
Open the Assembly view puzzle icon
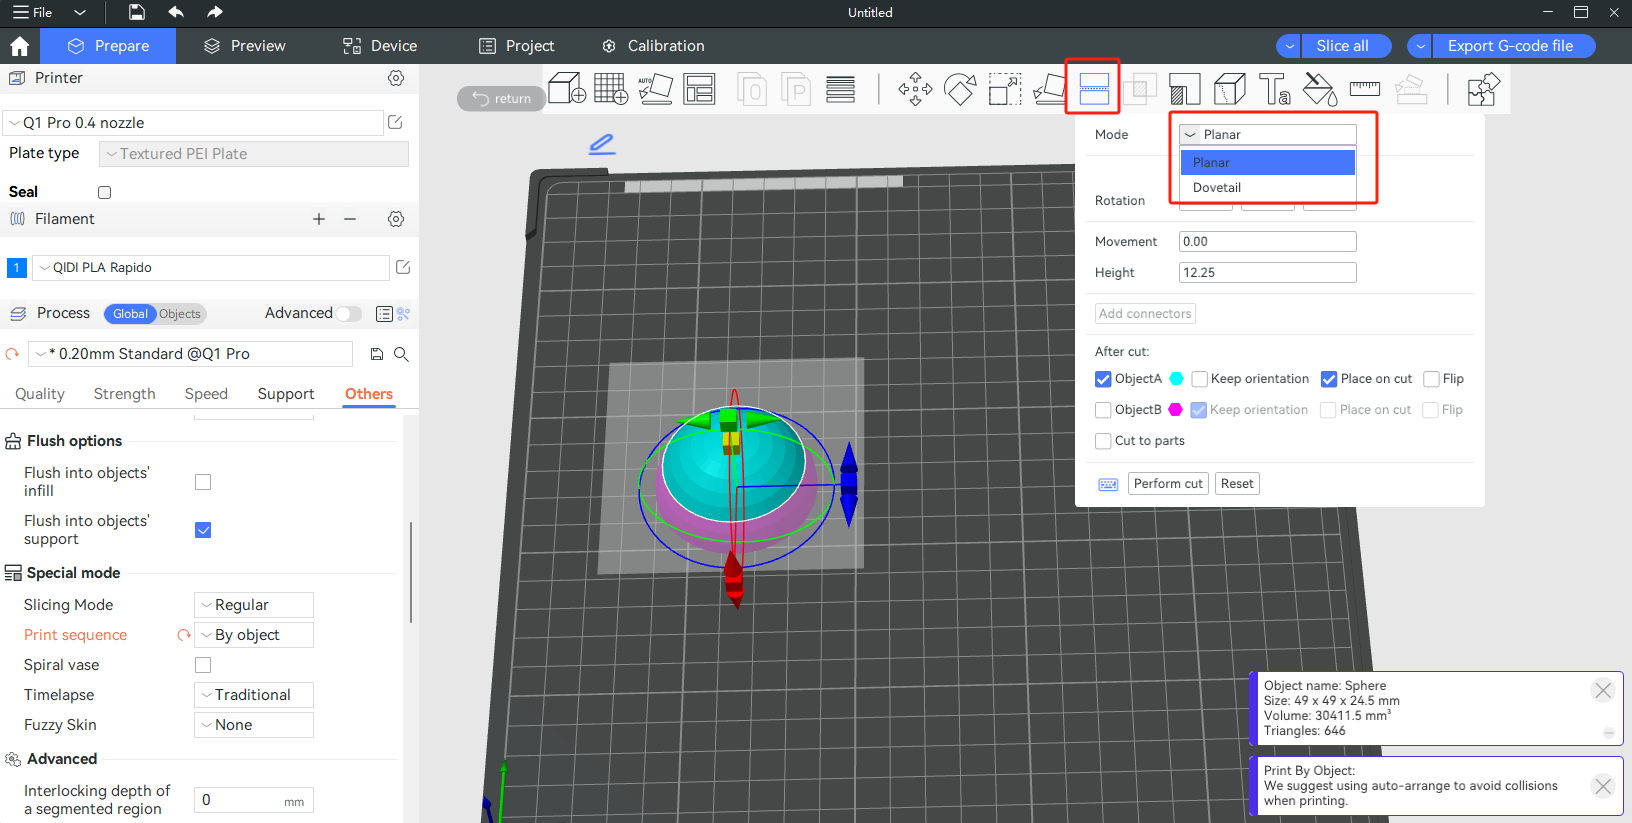coord(1483,89)
